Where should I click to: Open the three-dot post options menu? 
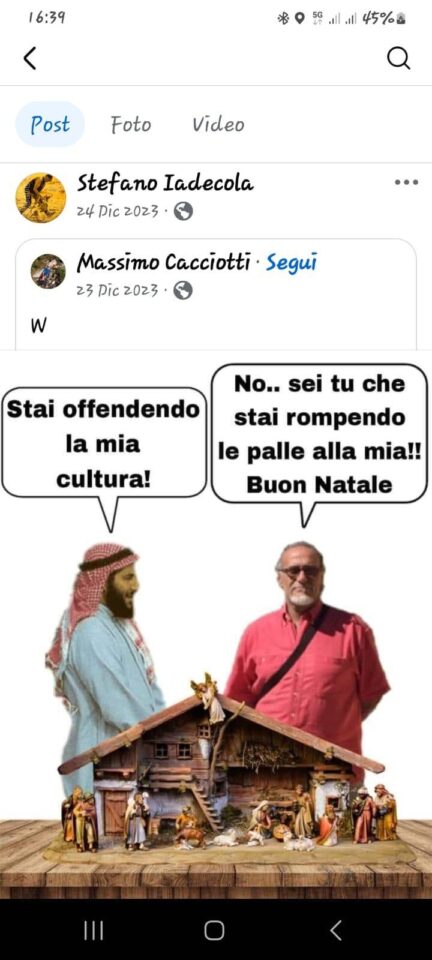(x=406, y=182)
